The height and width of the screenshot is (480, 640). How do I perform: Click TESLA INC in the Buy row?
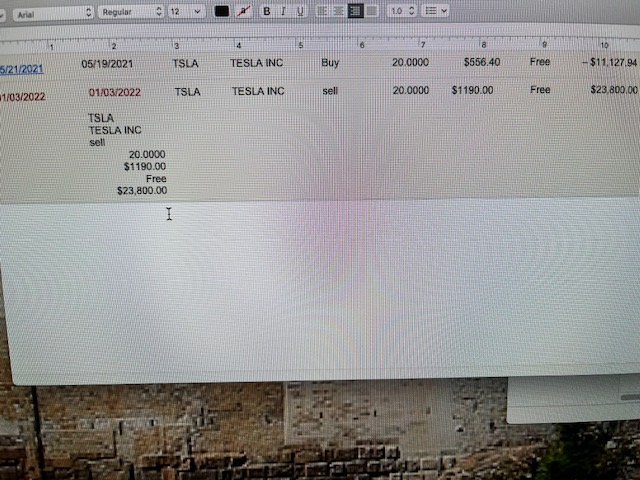[x=256, y=63]
